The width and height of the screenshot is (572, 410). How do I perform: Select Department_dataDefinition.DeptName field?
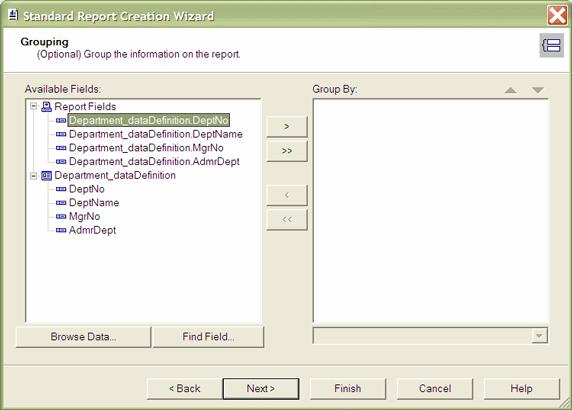coord(156,134)
